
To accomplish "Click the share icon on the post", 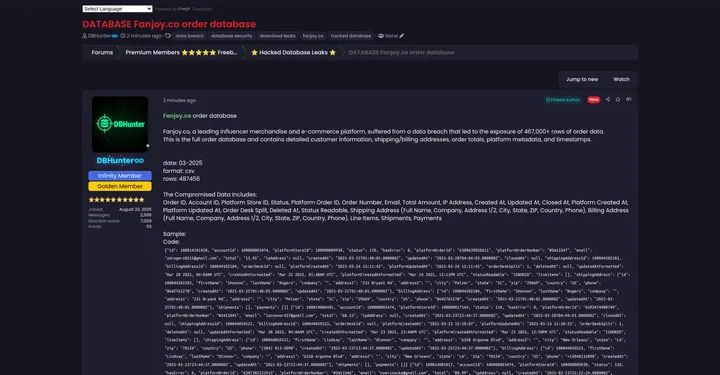I will [608, 99].
